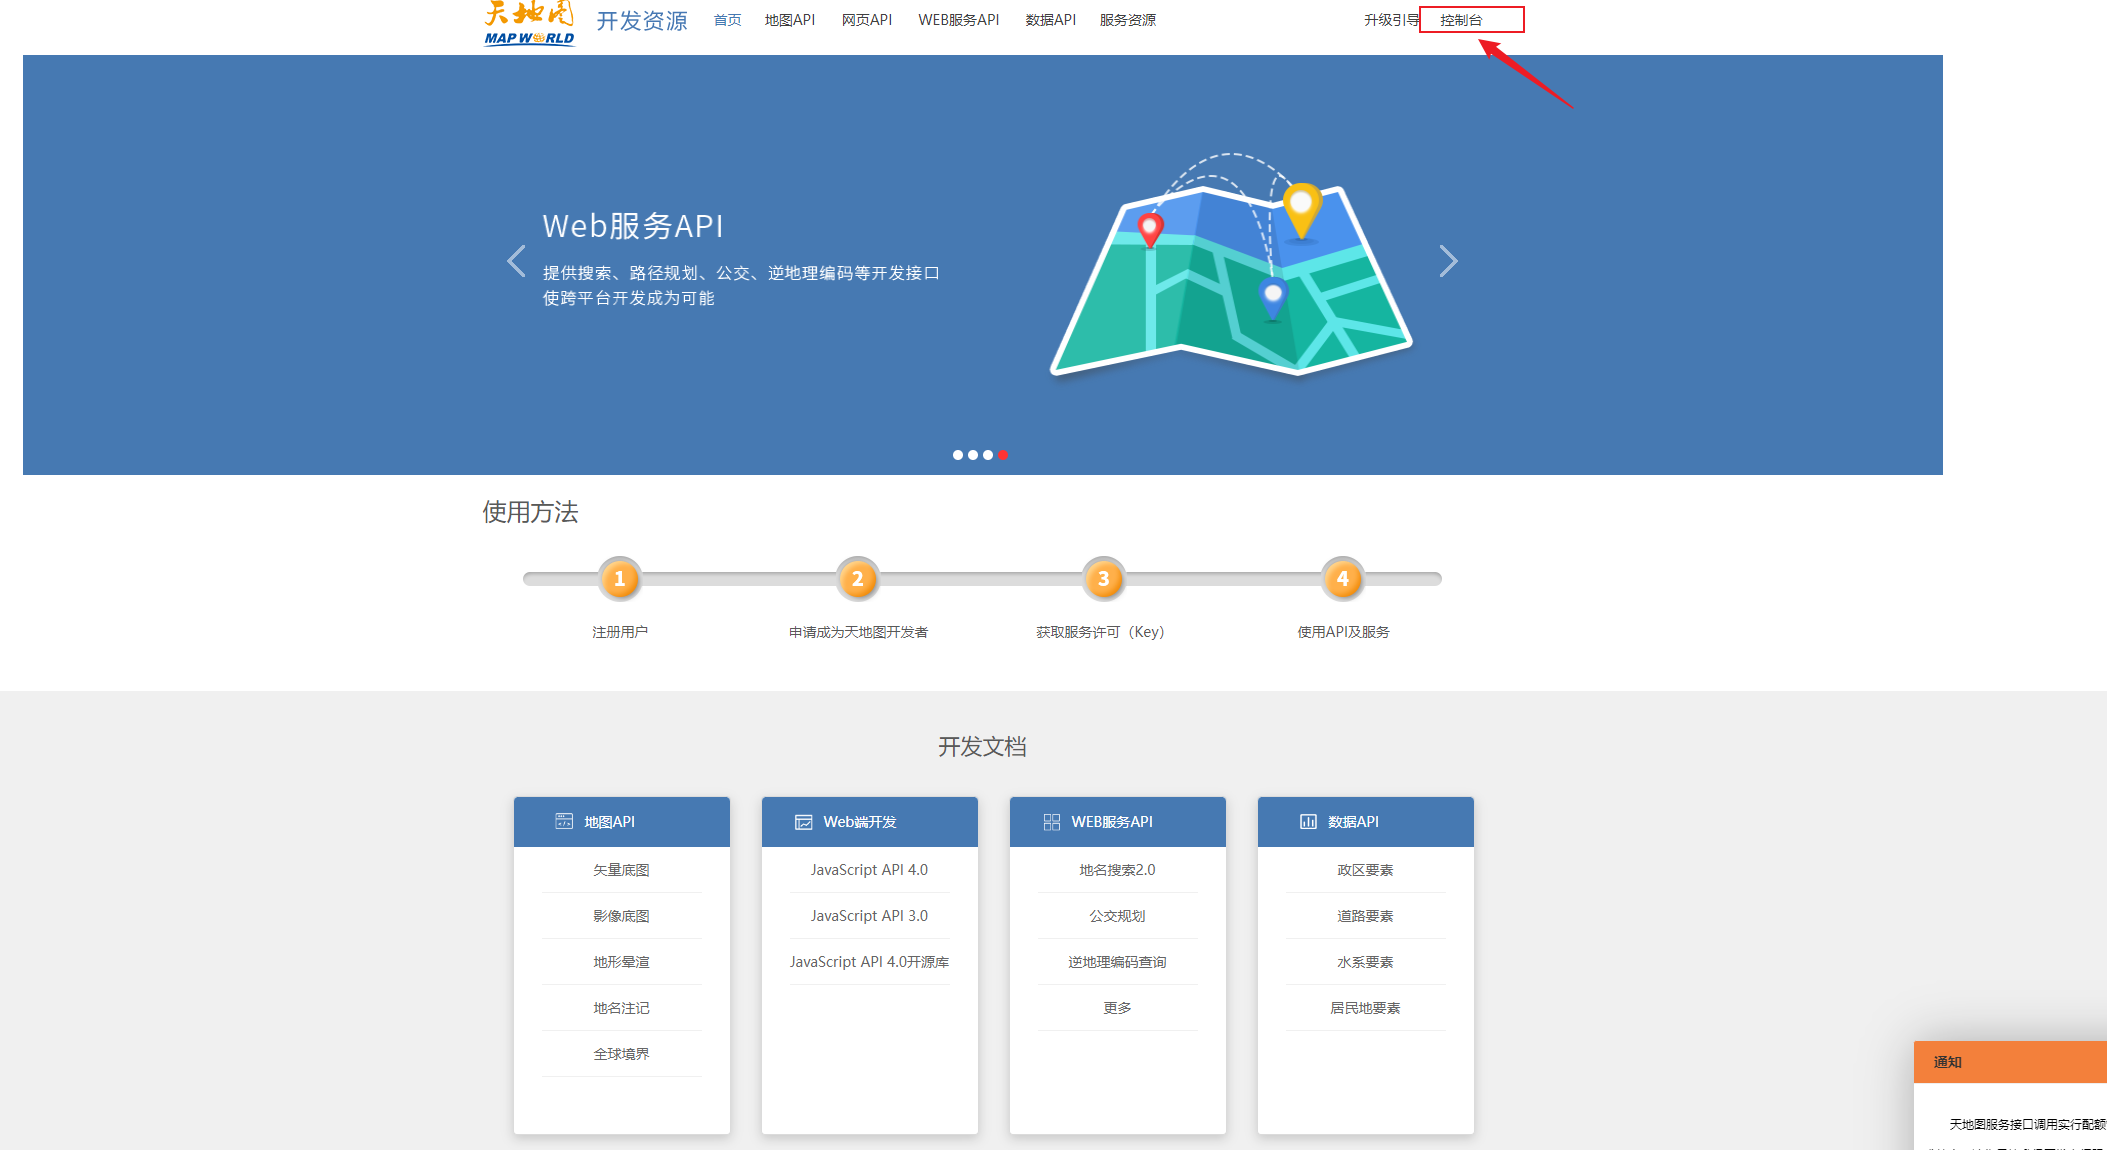The height and width of the screenshot is (1150, 2107).
Task: Click step 3 orange circle icon
Action: pyautogui.click(x=1103, y=579)
